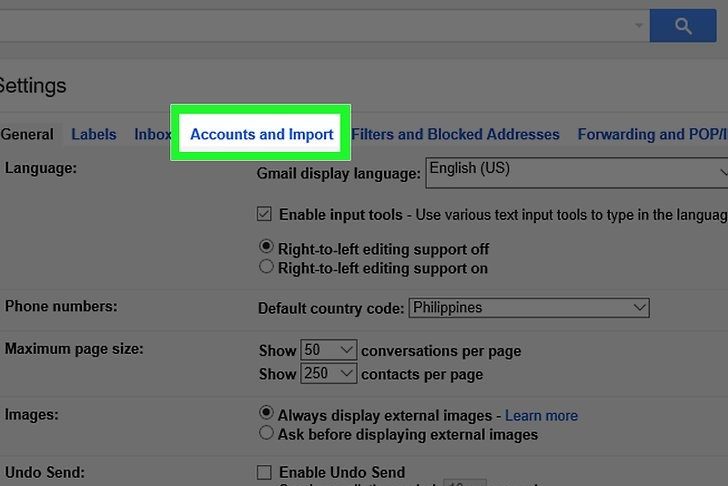Select Always display external images
This screenshot has height=486, width=728.
(266, 414)
